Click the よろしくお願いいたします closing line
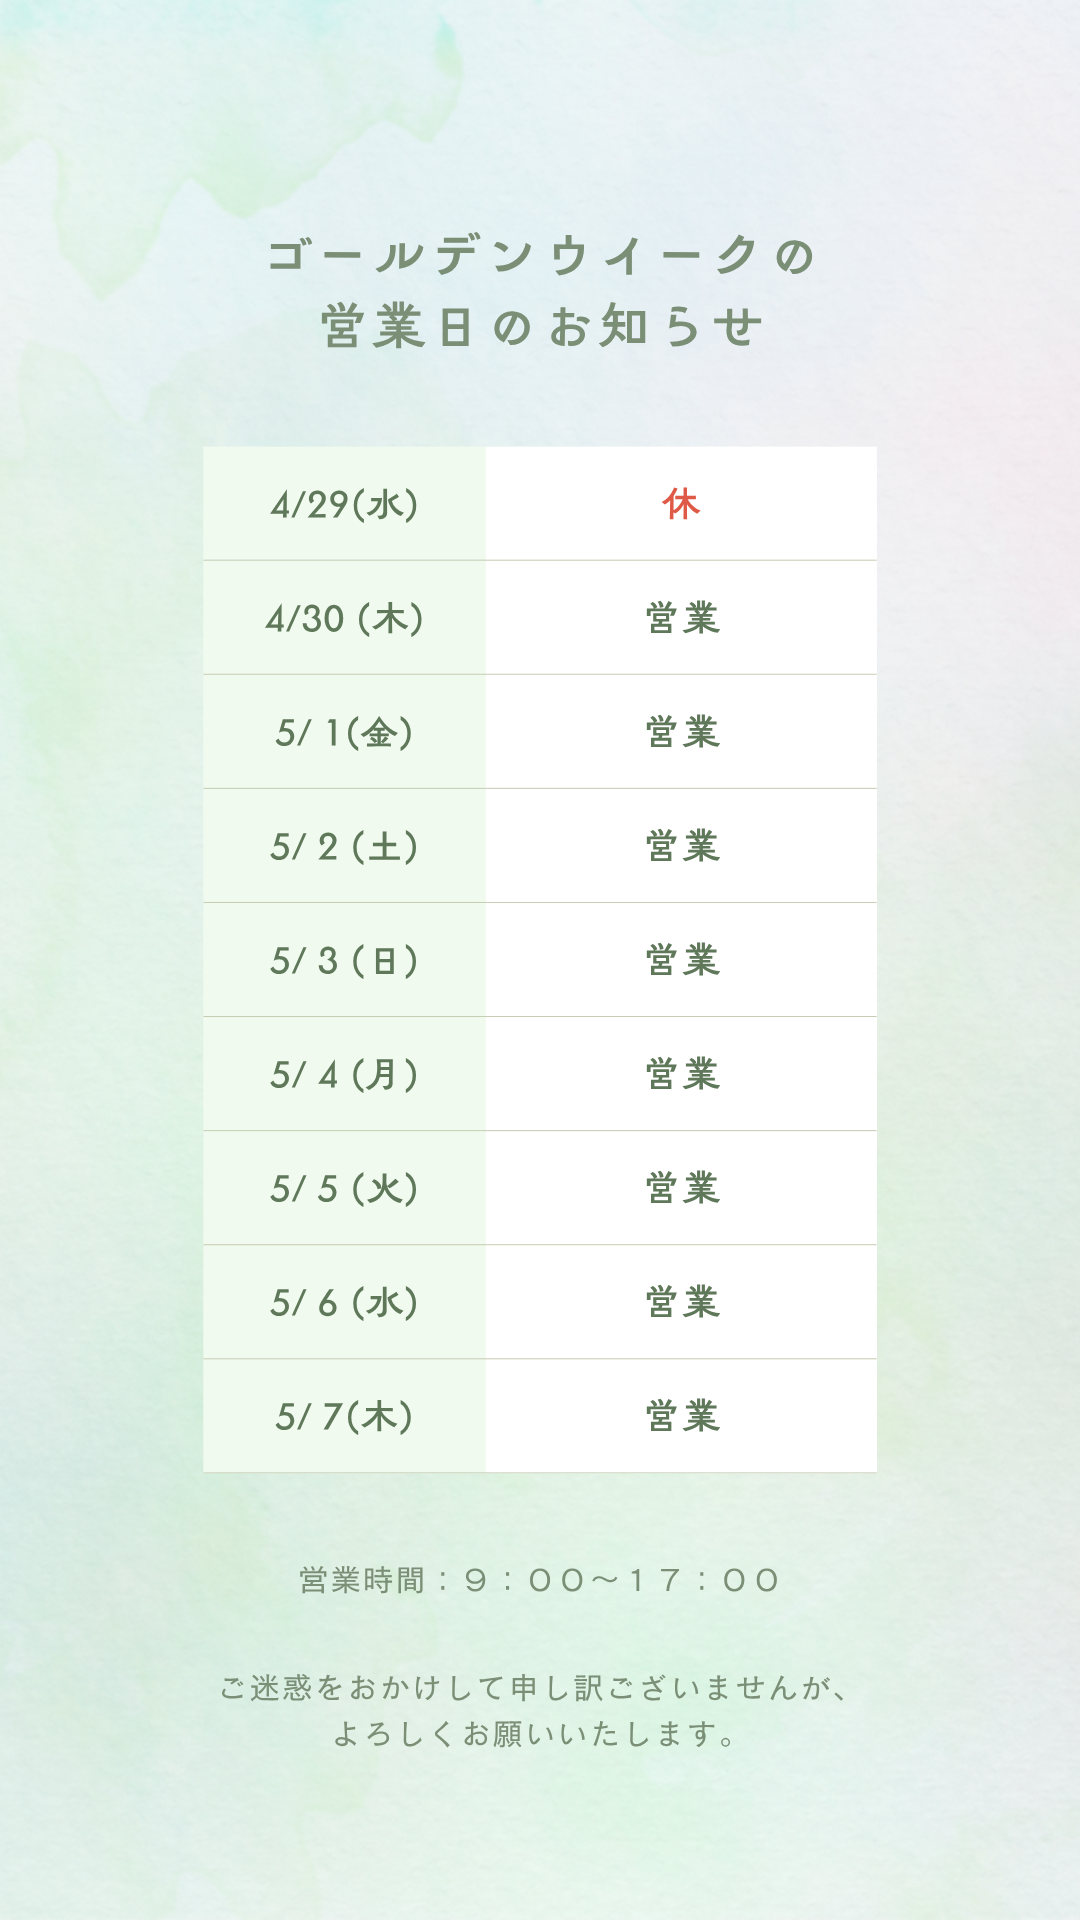Viewport: 1080px width, 1920px height. click(x=536, y=1734)
